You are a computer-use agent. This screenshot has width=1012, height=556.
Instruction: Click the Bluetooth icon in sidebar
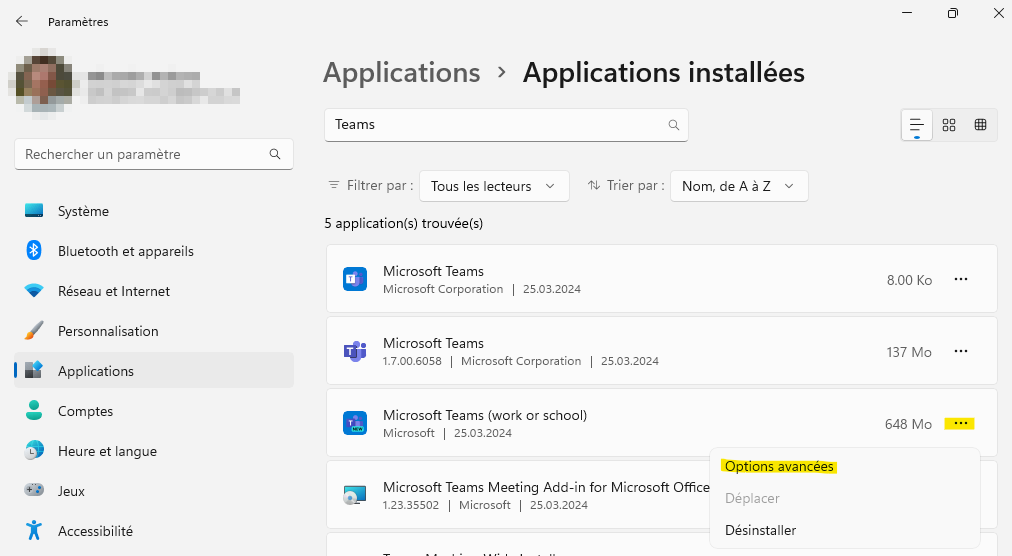tap(34, 251)
